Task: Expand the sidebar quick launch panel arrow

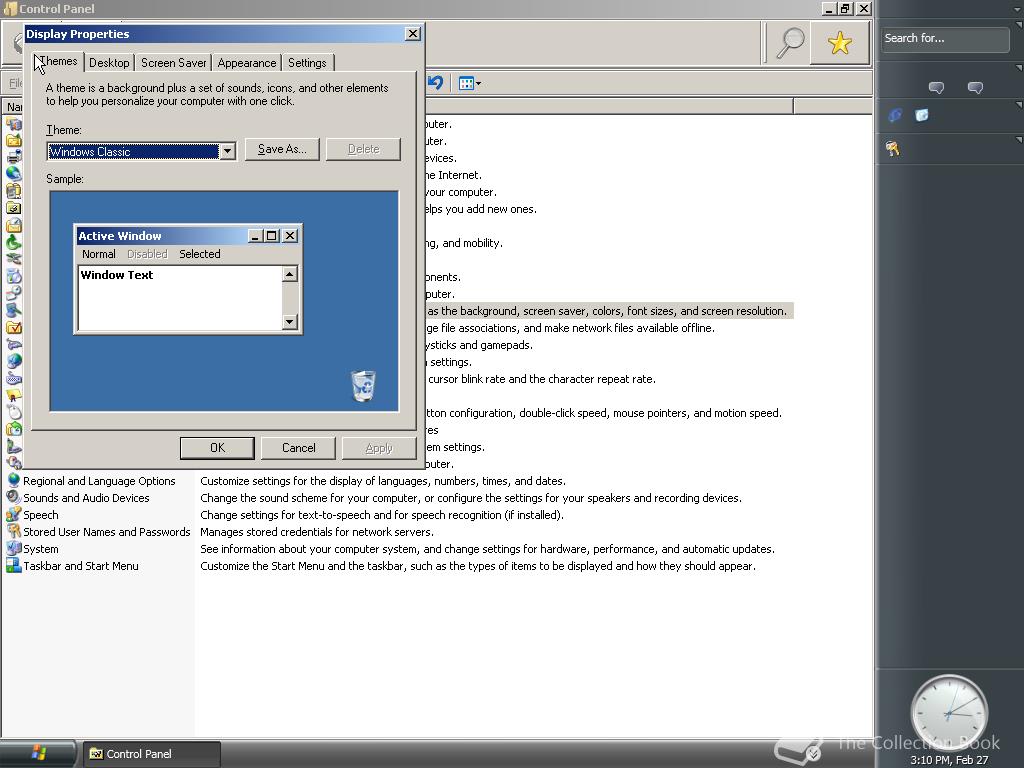Action: click(x=1019, y=104)
